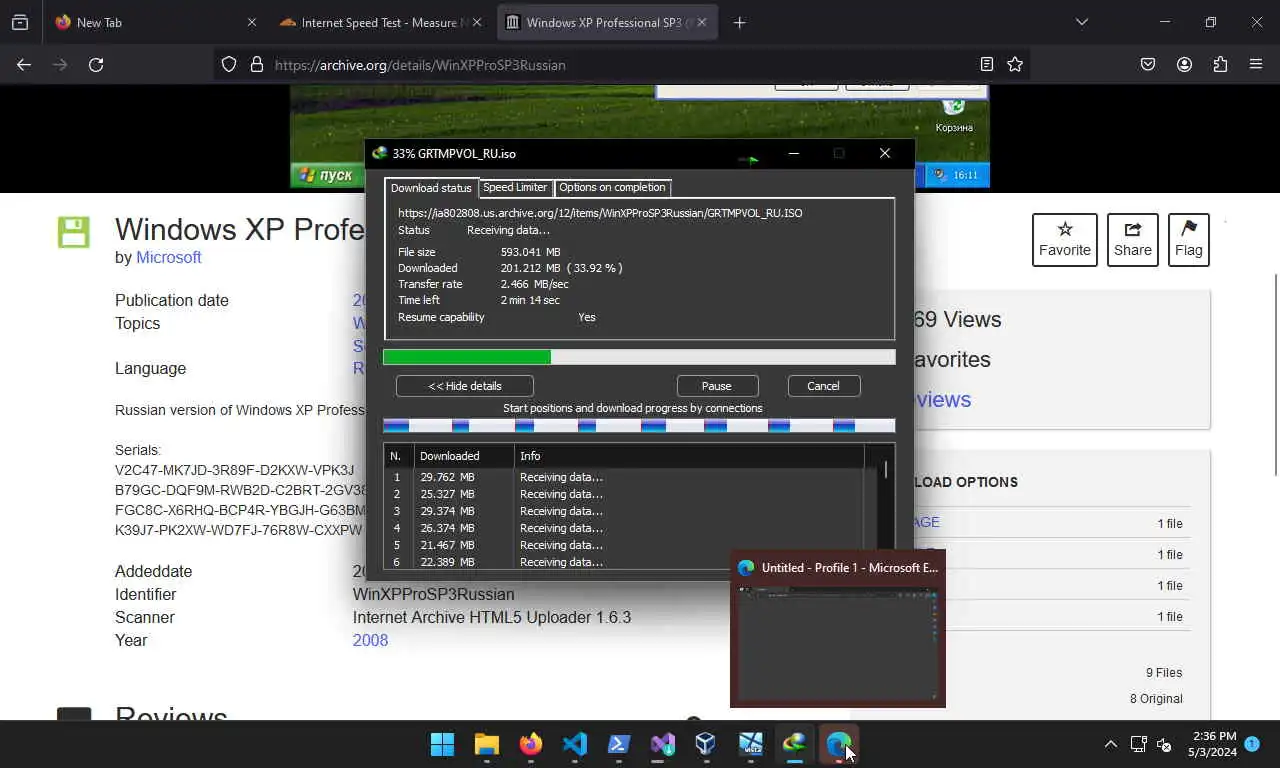The image size is (1280, 768).
Task: Go back to the previous page
Action: pos(24,64)
